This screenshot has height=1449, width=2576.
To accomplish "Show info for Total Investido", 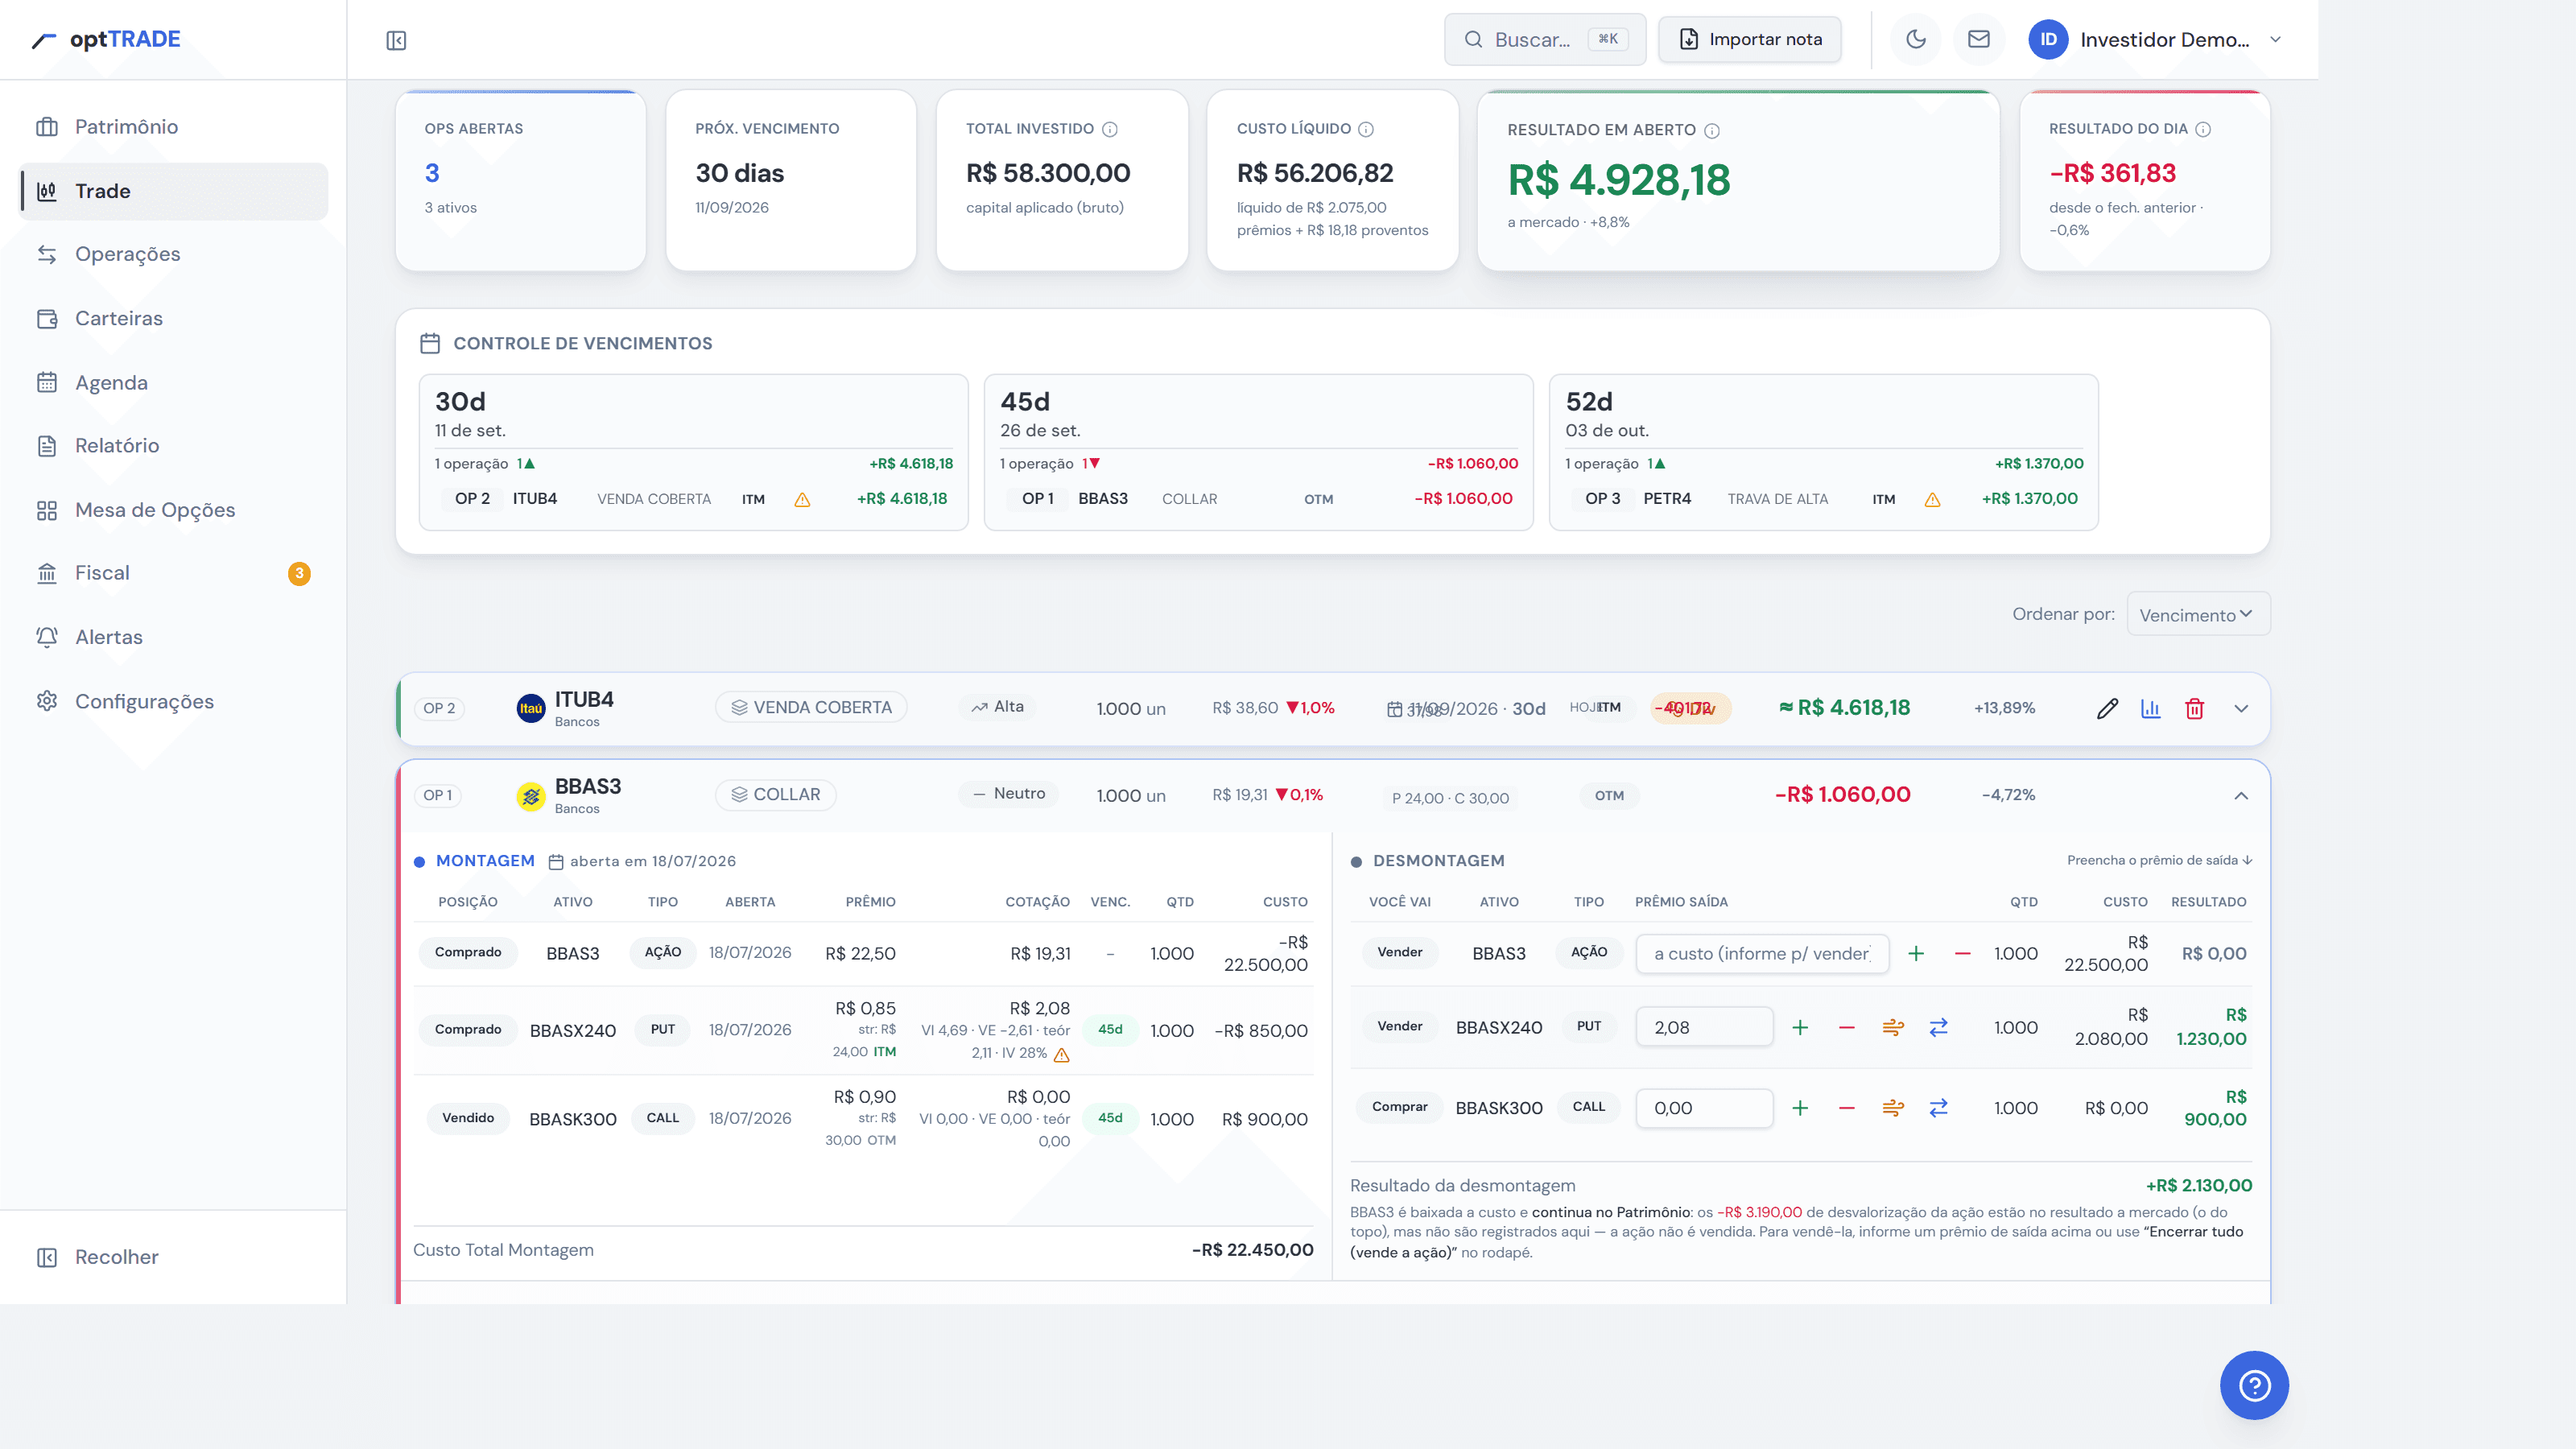I will point(1110,129).
